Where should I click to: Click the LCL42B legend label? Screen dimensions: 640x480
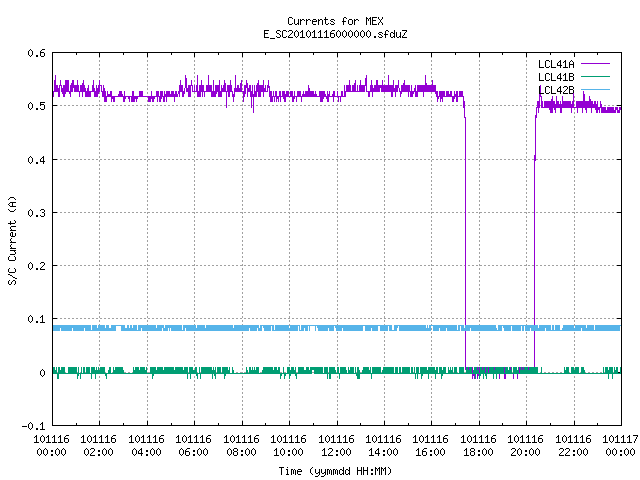tap(556, 90)
